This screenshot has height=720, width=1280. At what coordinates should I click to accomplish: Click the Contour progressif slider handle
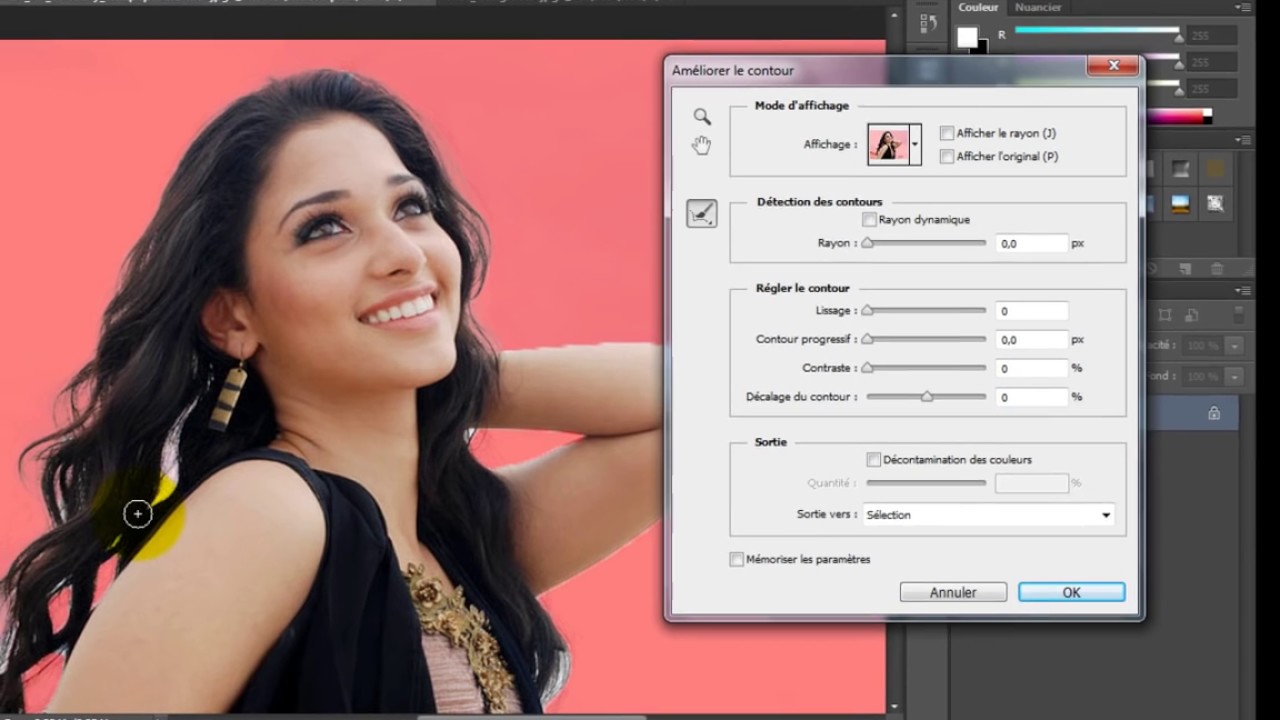coord(867,340)
